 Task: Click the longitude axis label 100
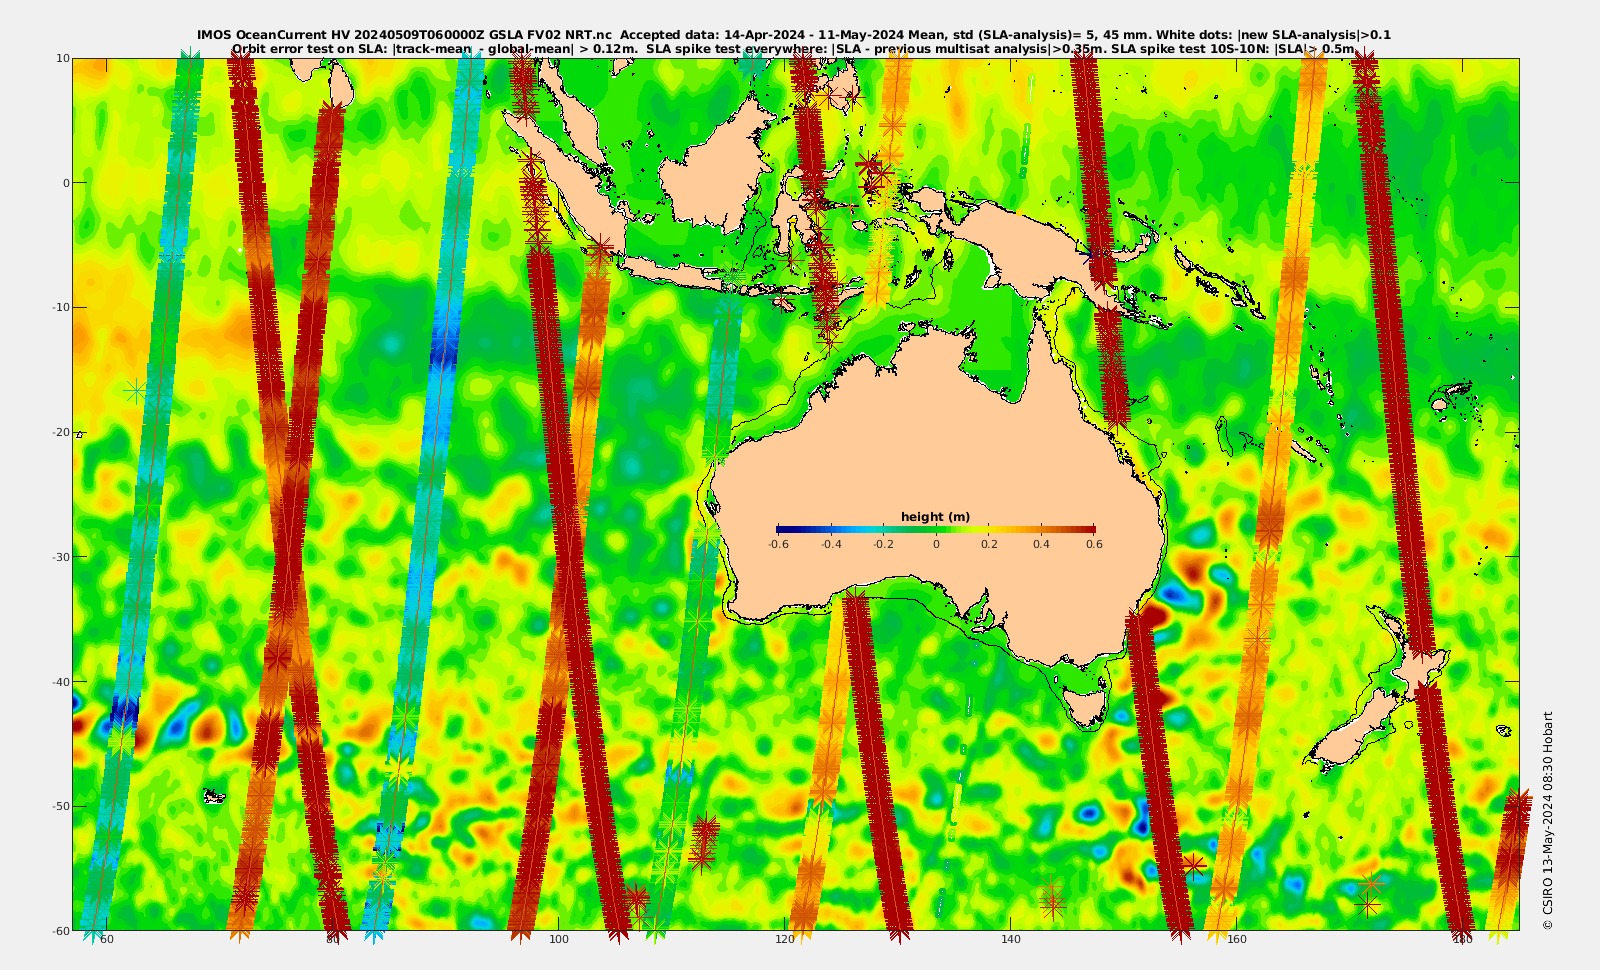click(559, 940)
